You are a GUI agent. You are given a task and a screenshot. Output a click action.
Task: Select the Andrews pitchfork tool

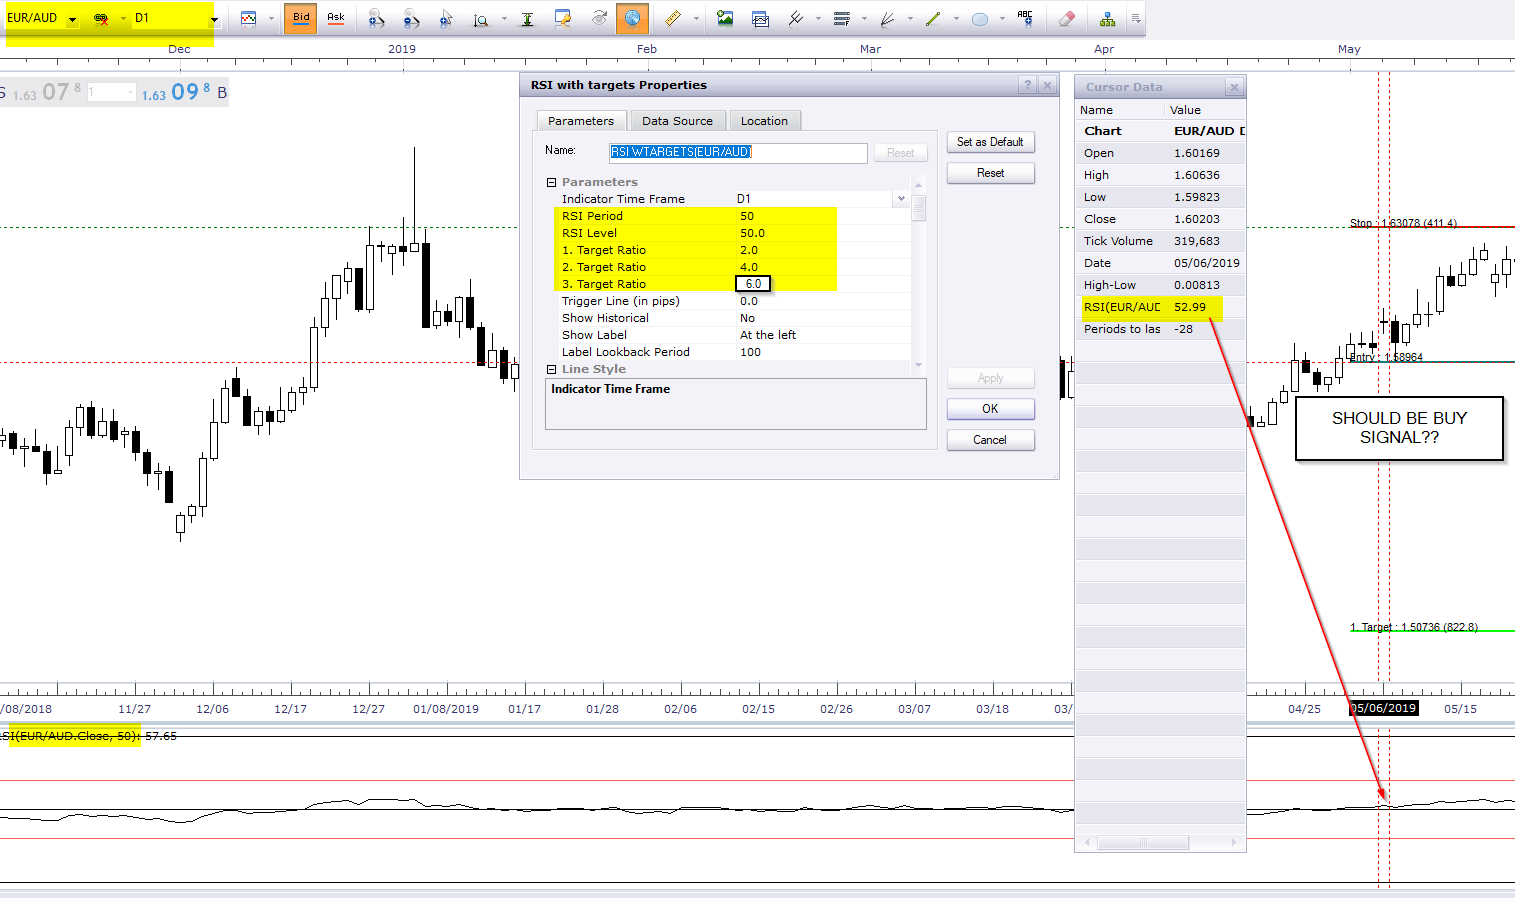pyautogui.click(x=795, y=18)
